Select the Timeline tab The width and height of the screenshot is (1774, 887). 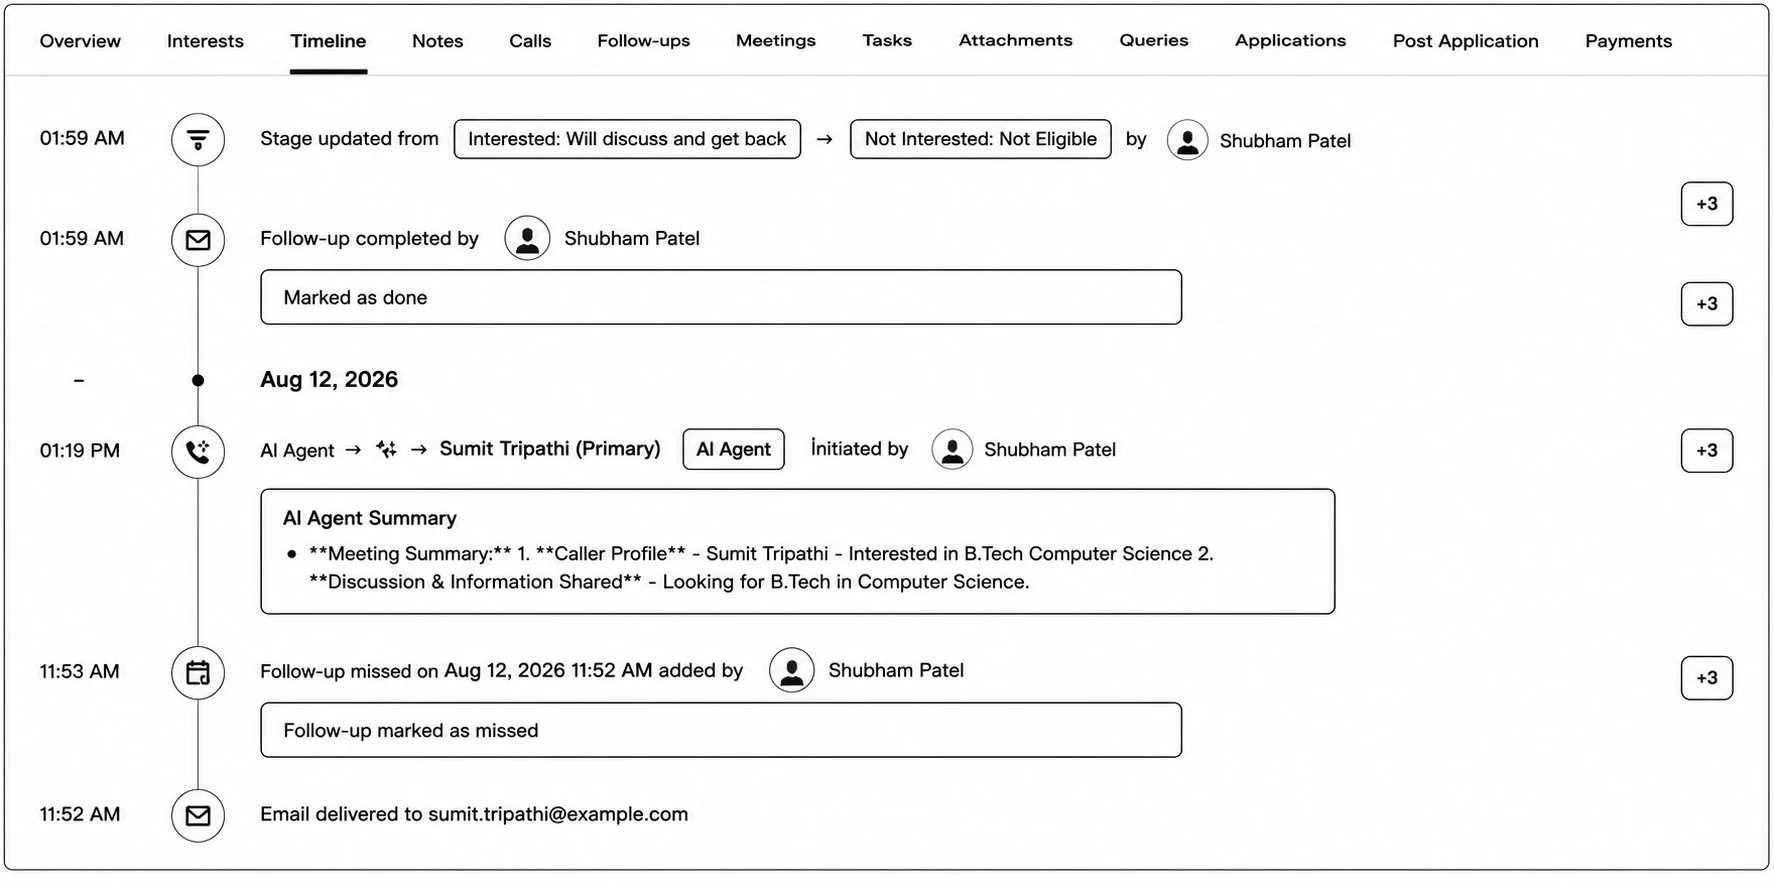pyautogui.click(x=328, y=41)
